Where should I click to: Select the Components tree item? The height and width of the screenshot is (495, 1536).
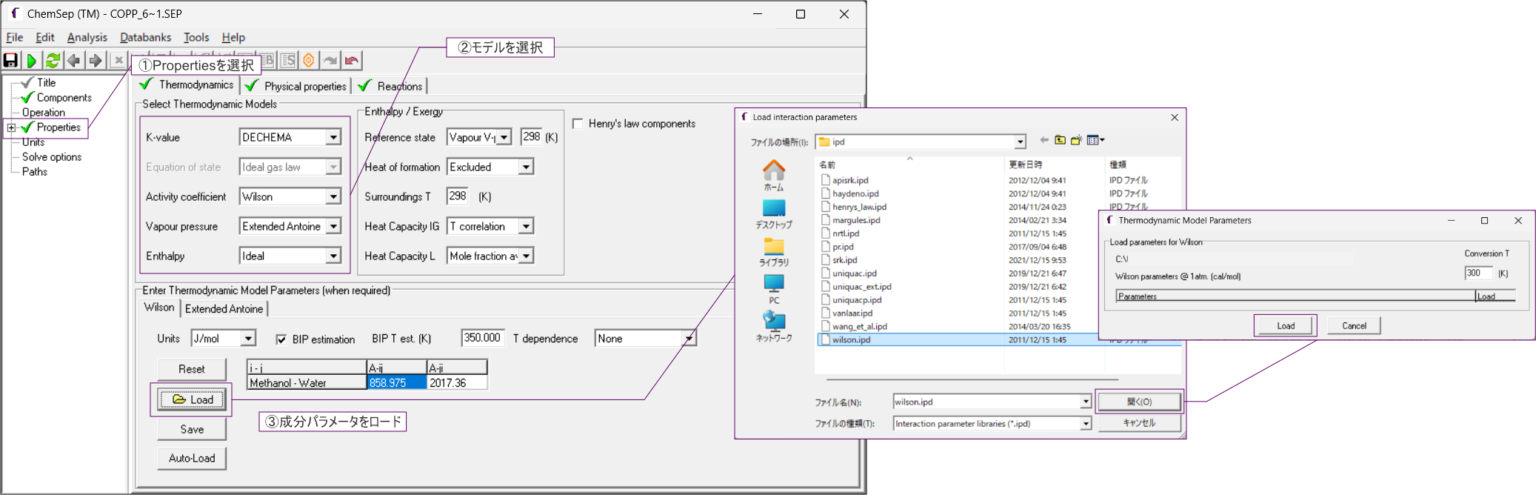click(x=64, y=98)
